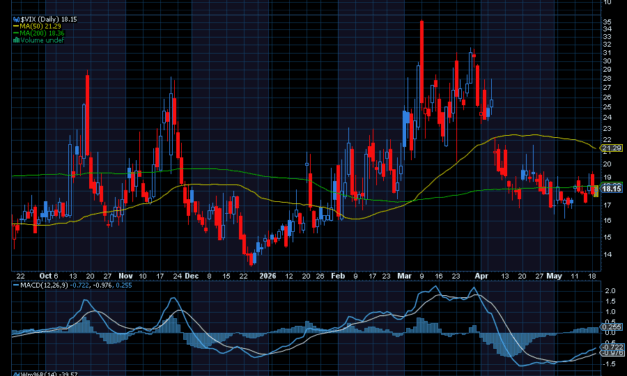Click the "Dec" month label on date axis
Viewport: 627px width, 376px height.
(x=192, y=276)
